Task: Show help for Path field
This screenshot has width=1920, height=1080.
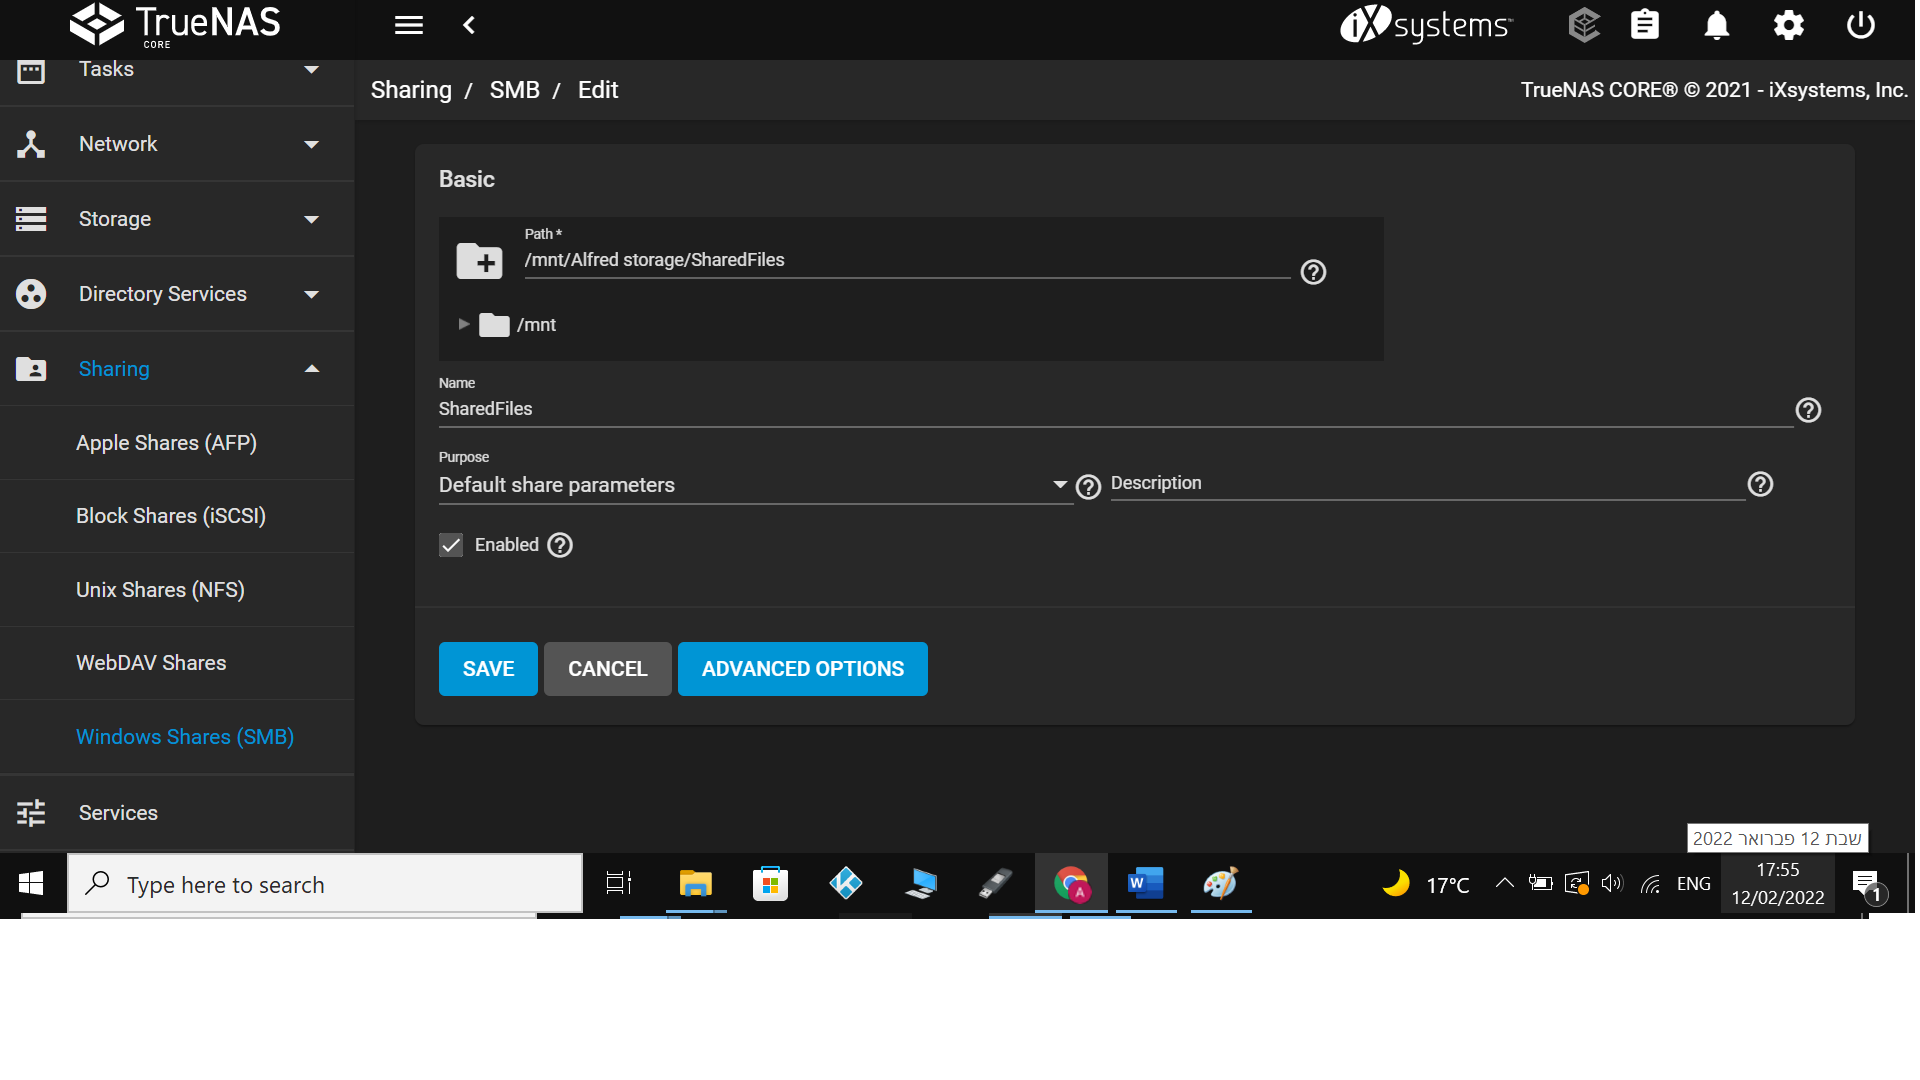Action: pyautogui.click(x=1313, y=272)
